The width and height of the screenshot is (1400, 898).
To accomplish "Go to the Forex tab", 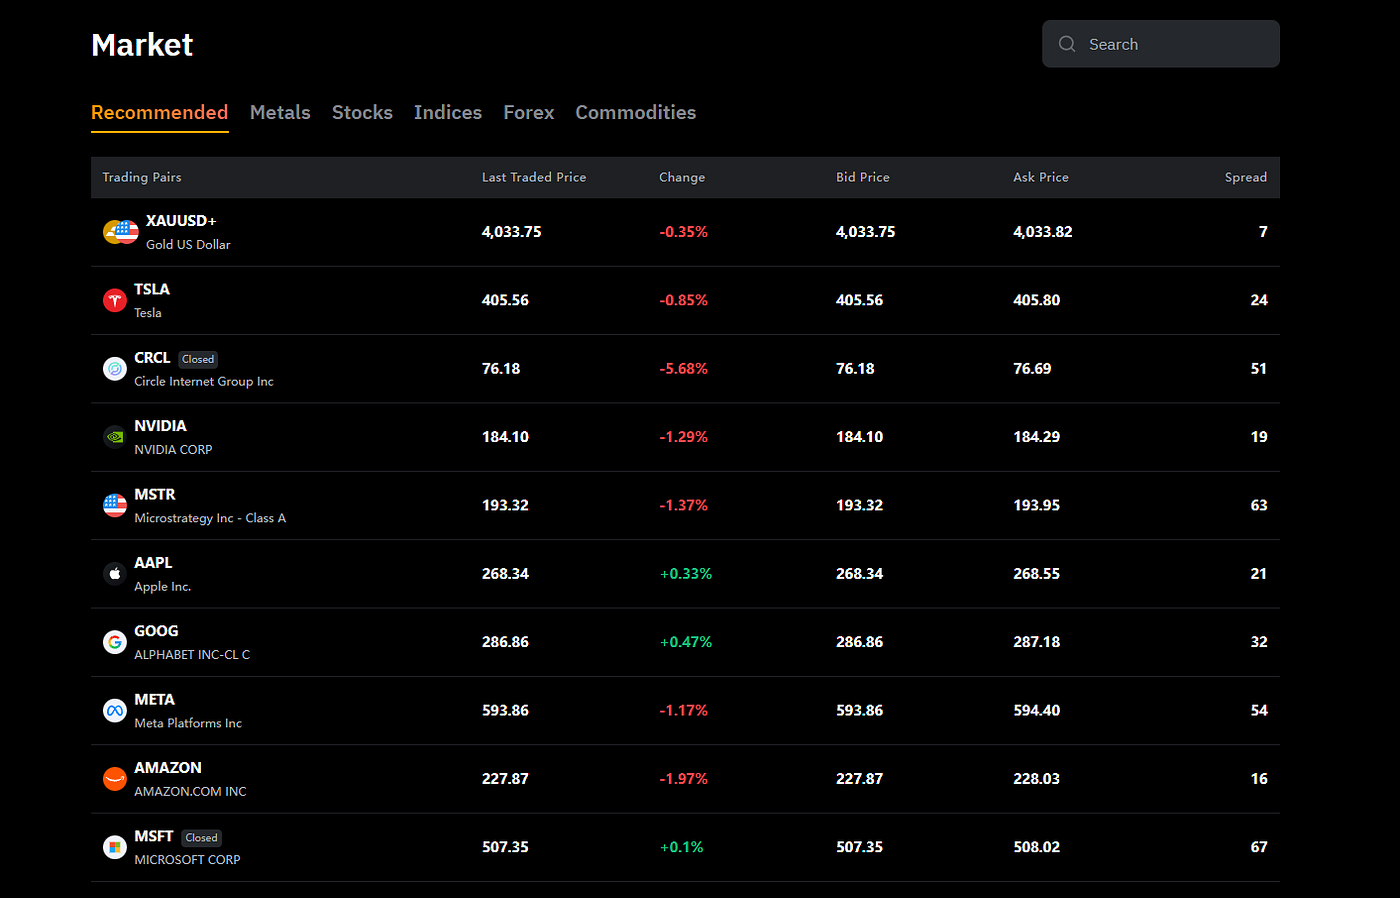I will coord(529,113).
